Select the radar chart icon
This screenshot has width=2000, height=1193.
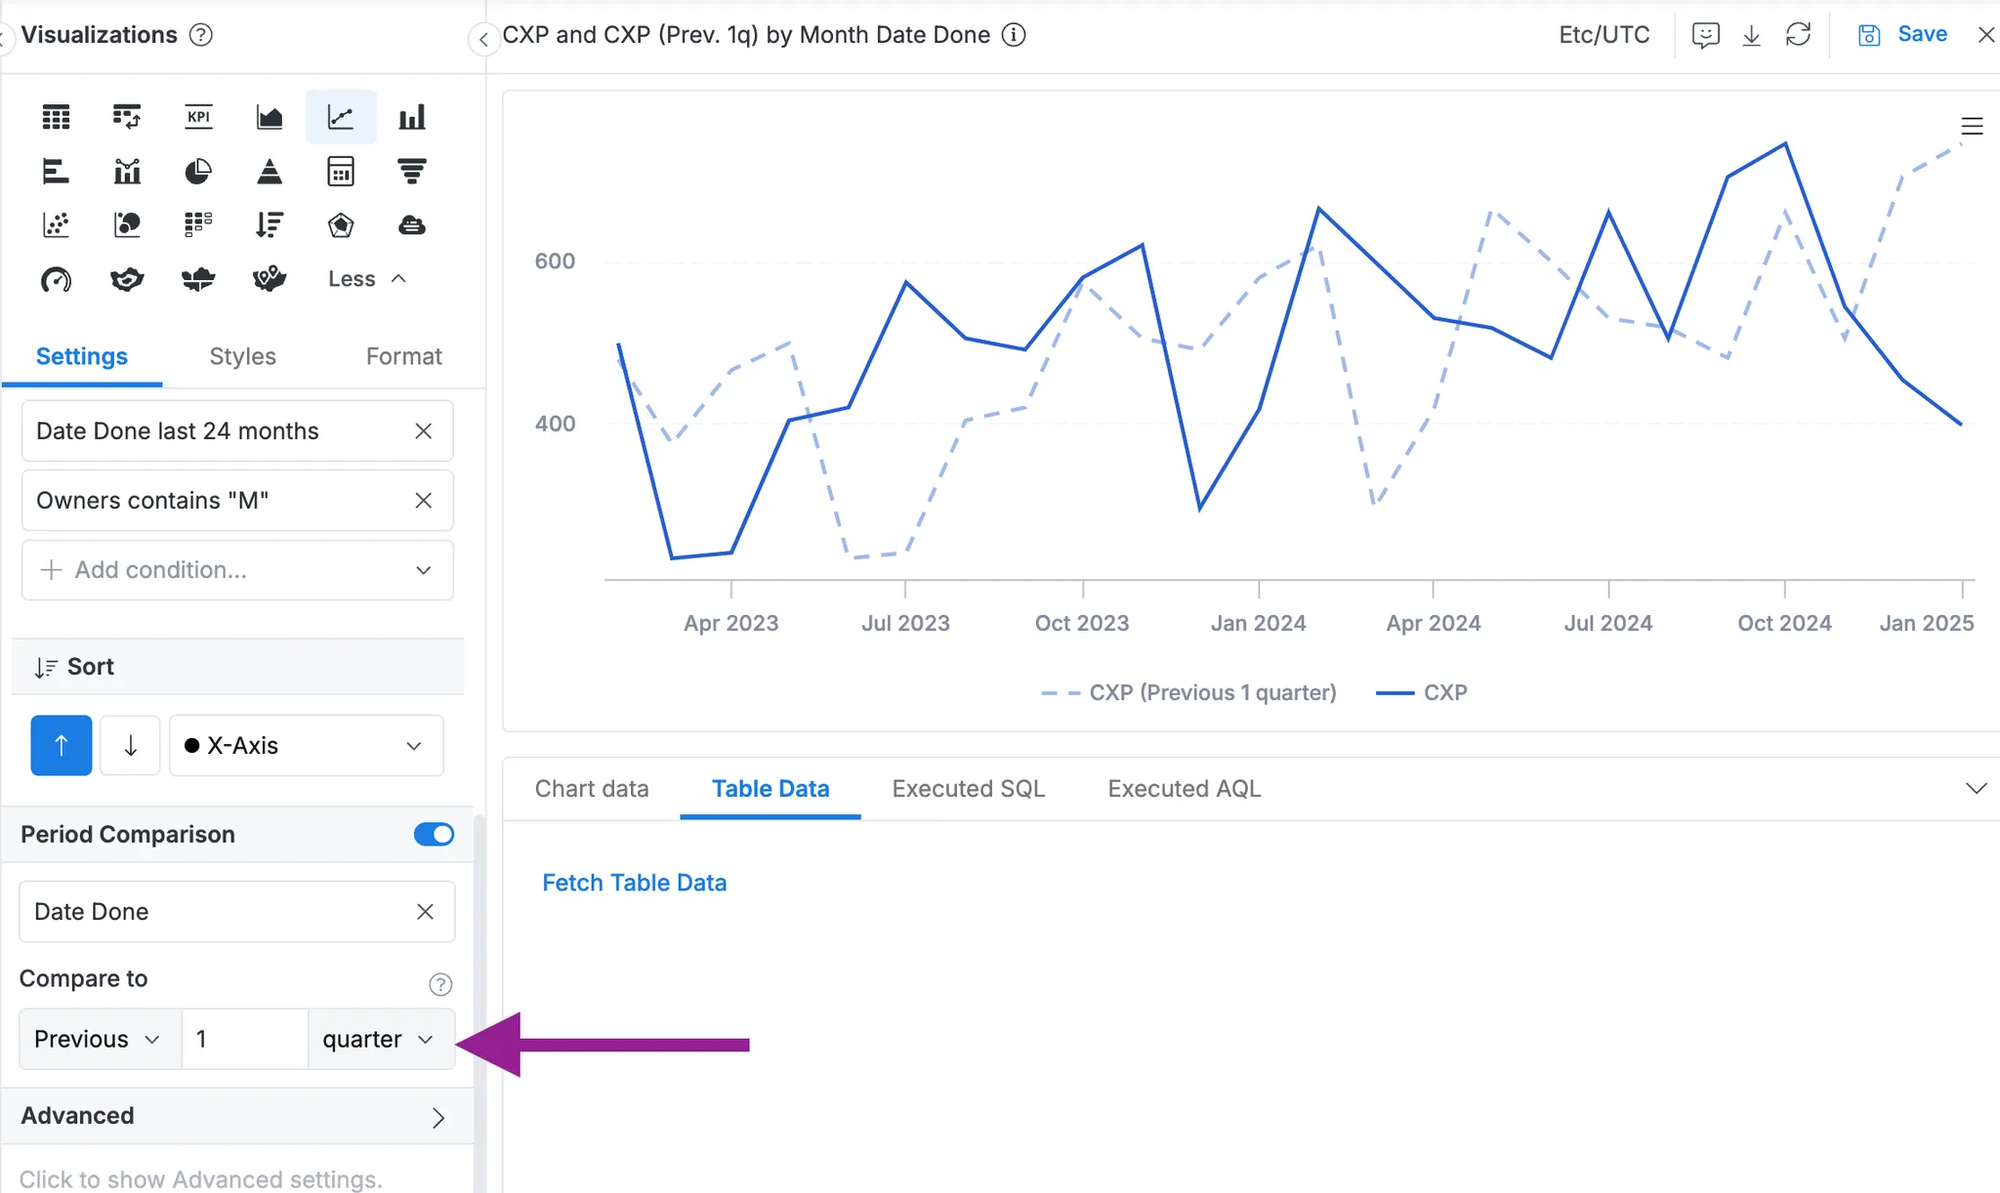pyautogui.click(x=341, y=225)
